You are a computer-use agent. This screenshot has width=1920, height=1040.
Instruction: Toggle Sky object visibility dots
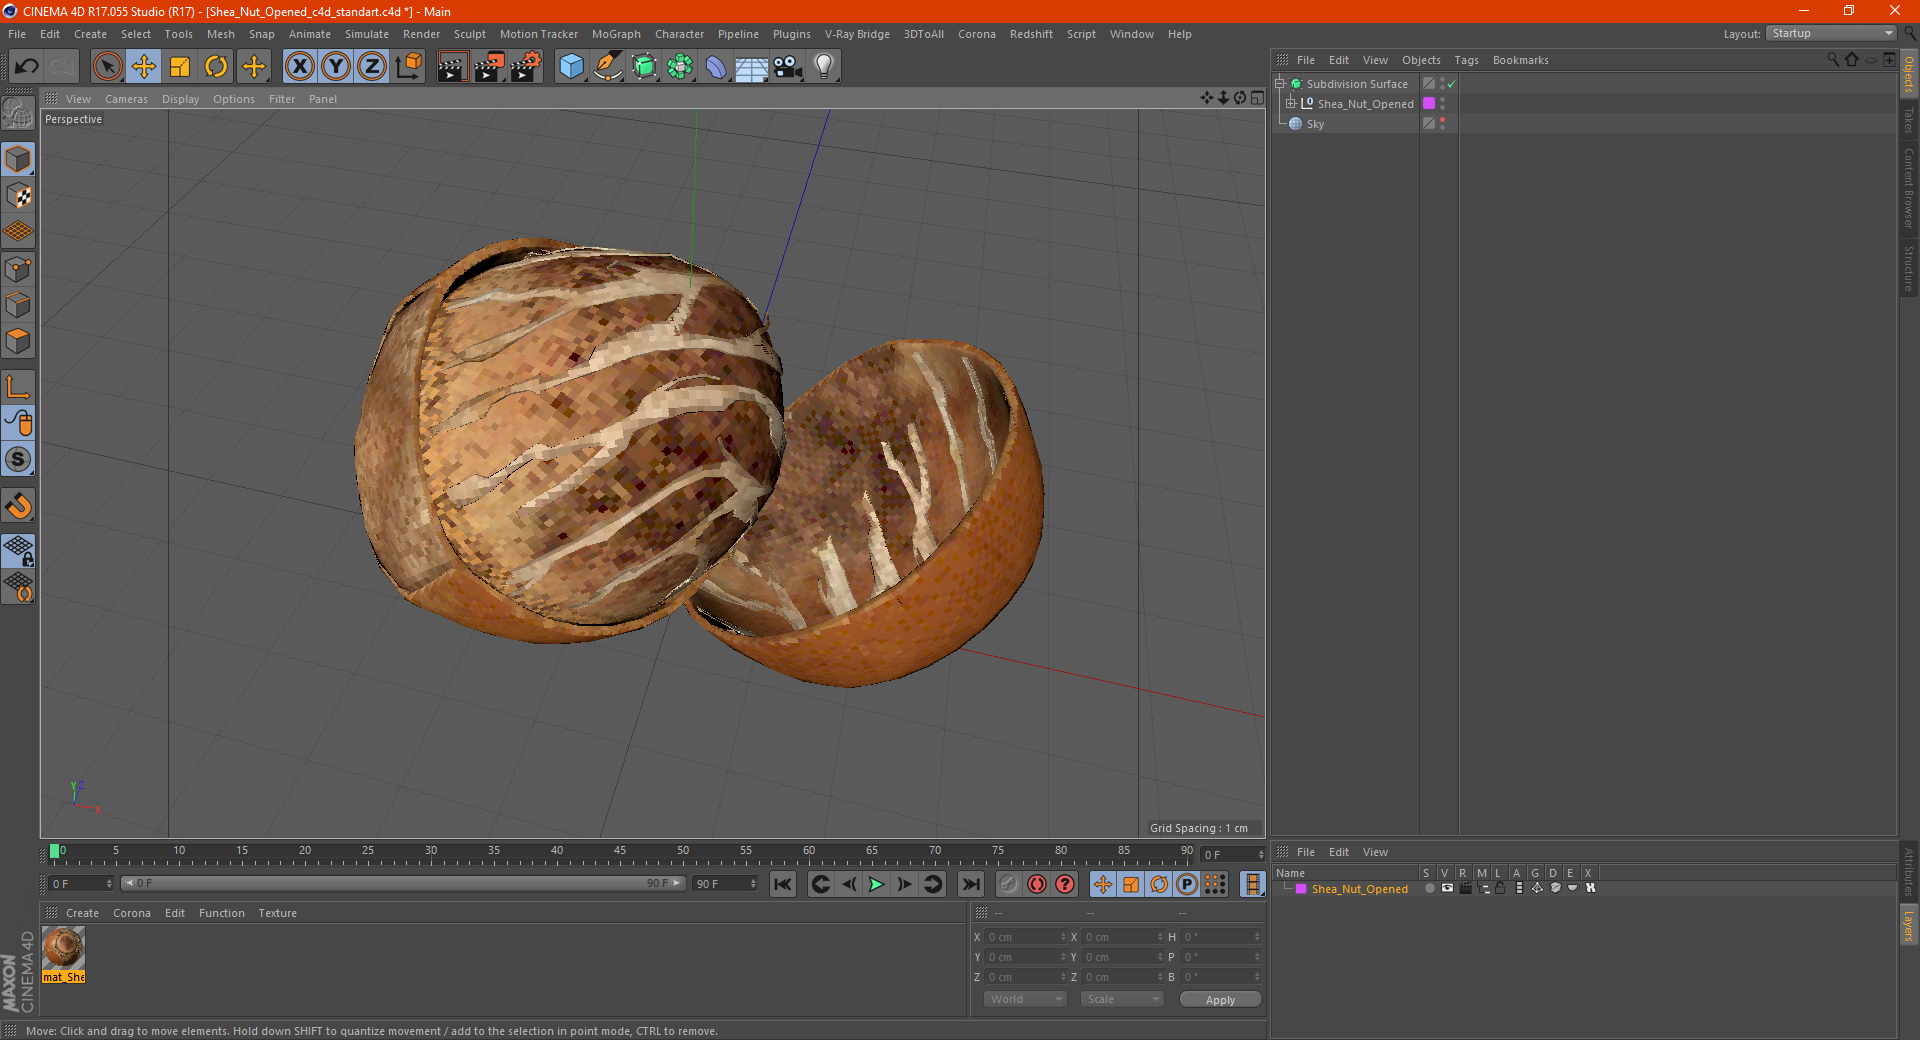[x=1442, y=124]
